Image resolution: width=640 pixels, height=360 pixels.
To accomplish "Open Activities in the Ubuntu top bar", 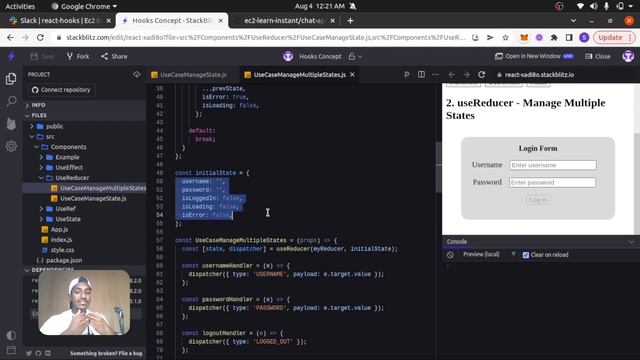I will 20,6.
